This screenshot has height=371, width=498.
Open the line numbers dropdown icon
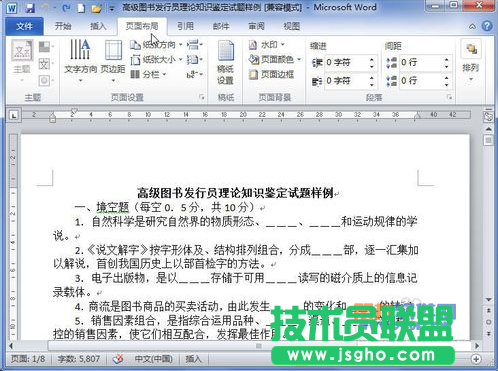click(195, 60)
